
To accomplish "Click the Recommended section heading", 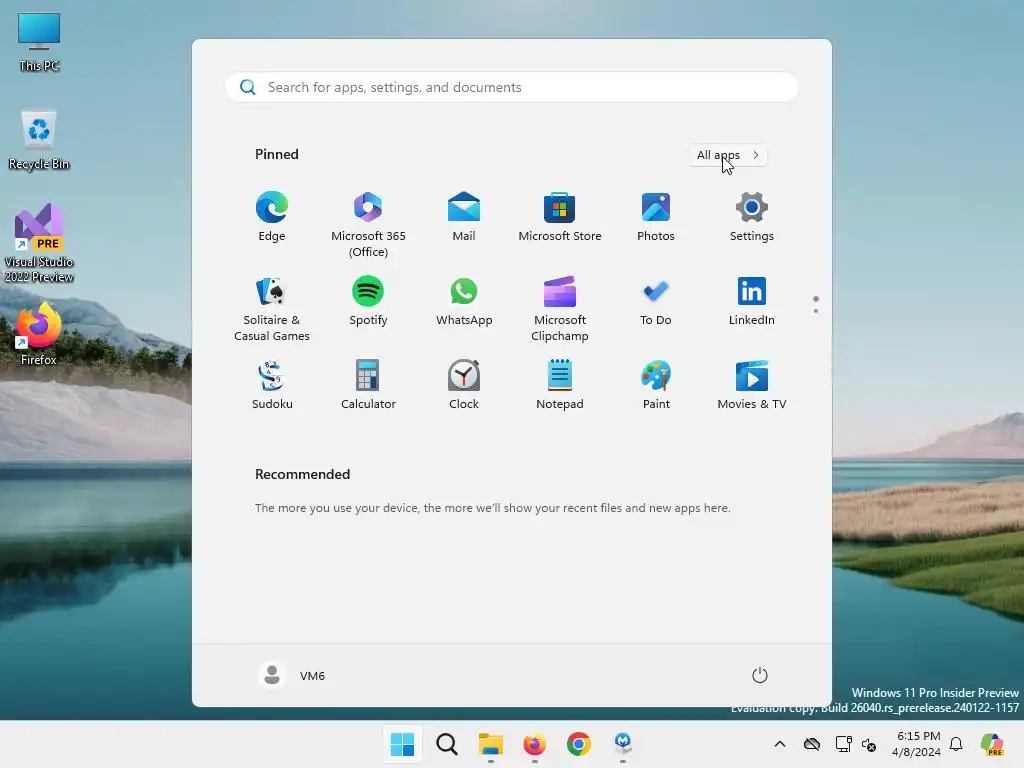I will pos(302,474).
